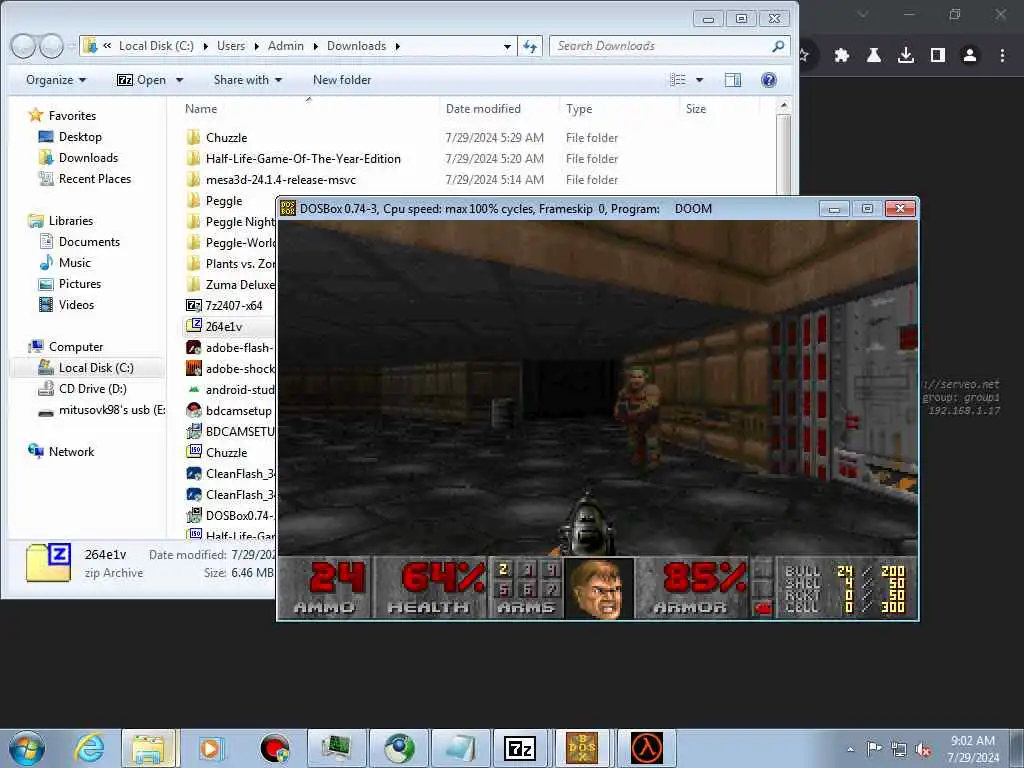Select Admin in the address breadcrumb
The image size is (1024, 768).
286,46
